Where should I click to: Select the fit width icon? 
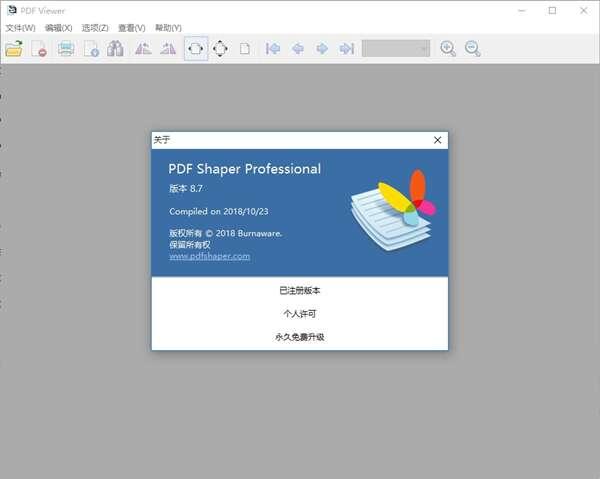click(196, 48)
